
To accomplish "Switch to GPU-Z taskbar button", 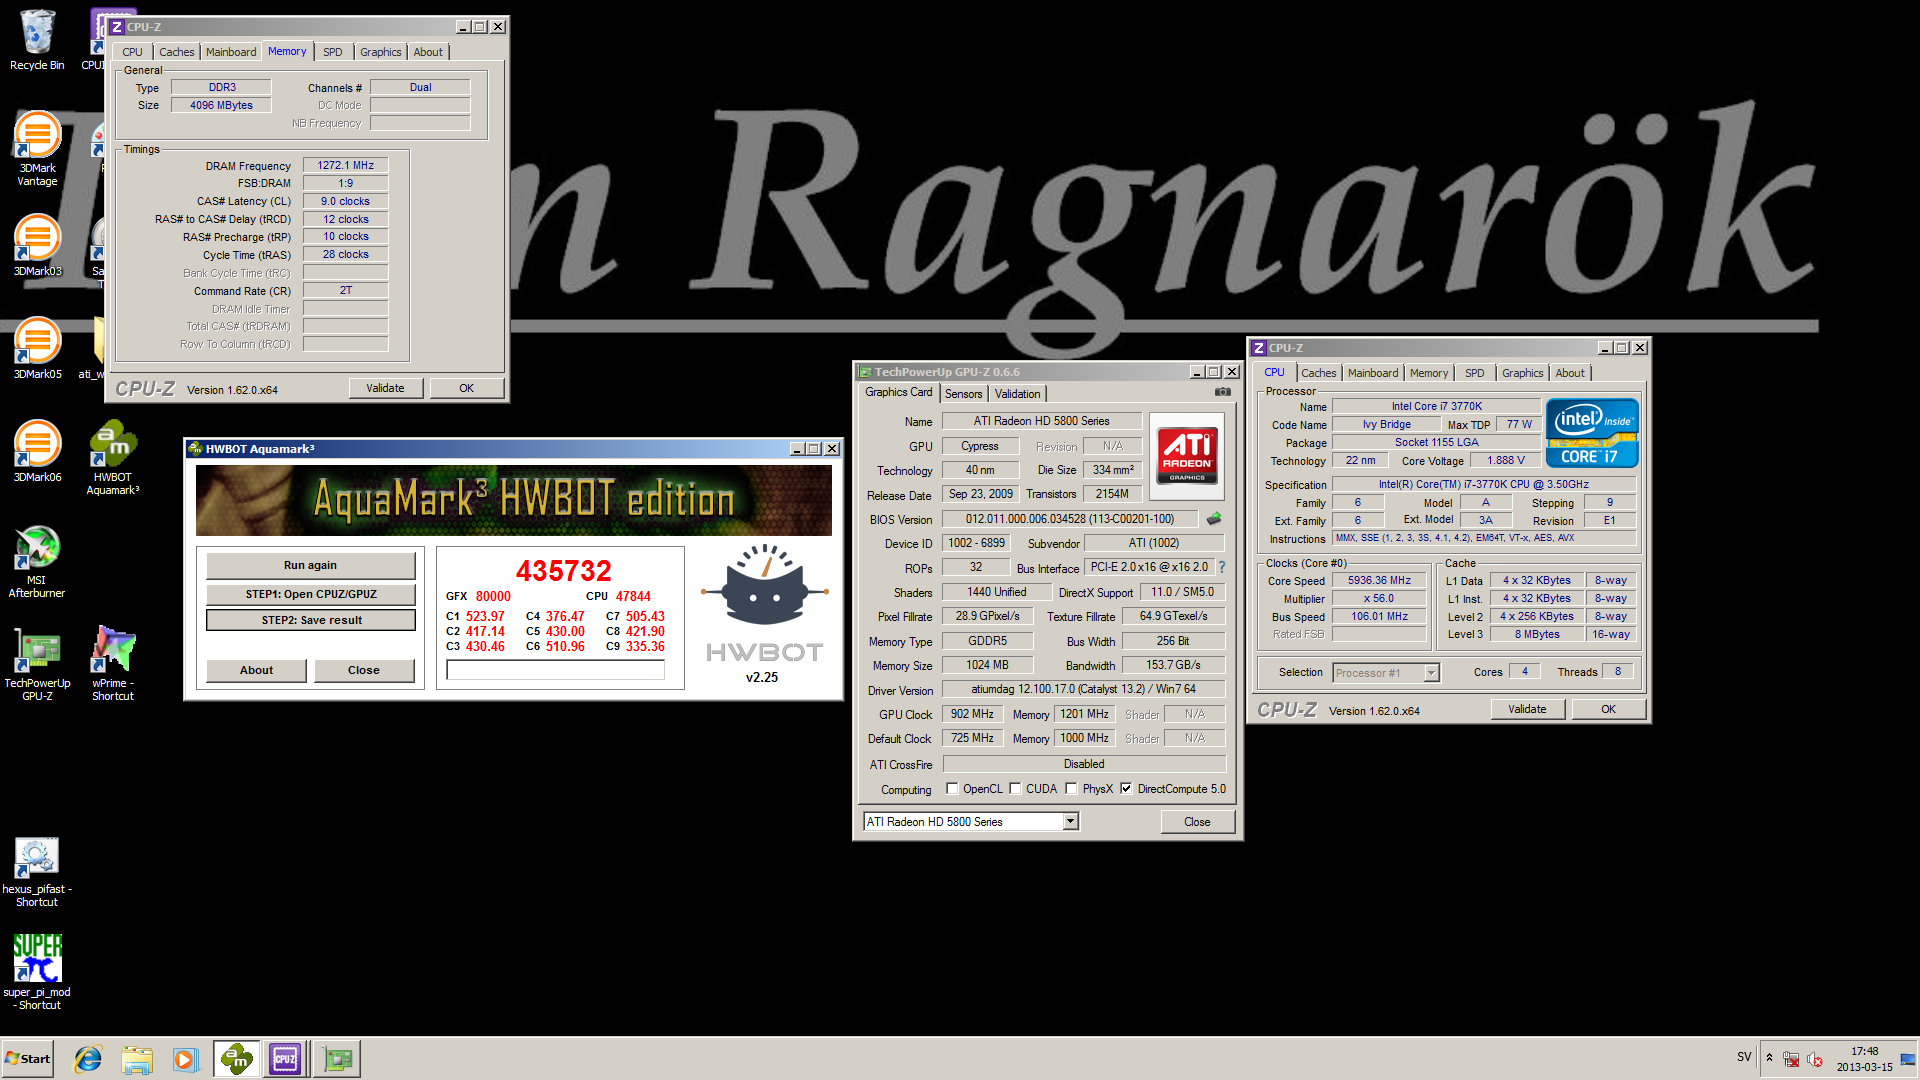I will tap(337, 1059).
